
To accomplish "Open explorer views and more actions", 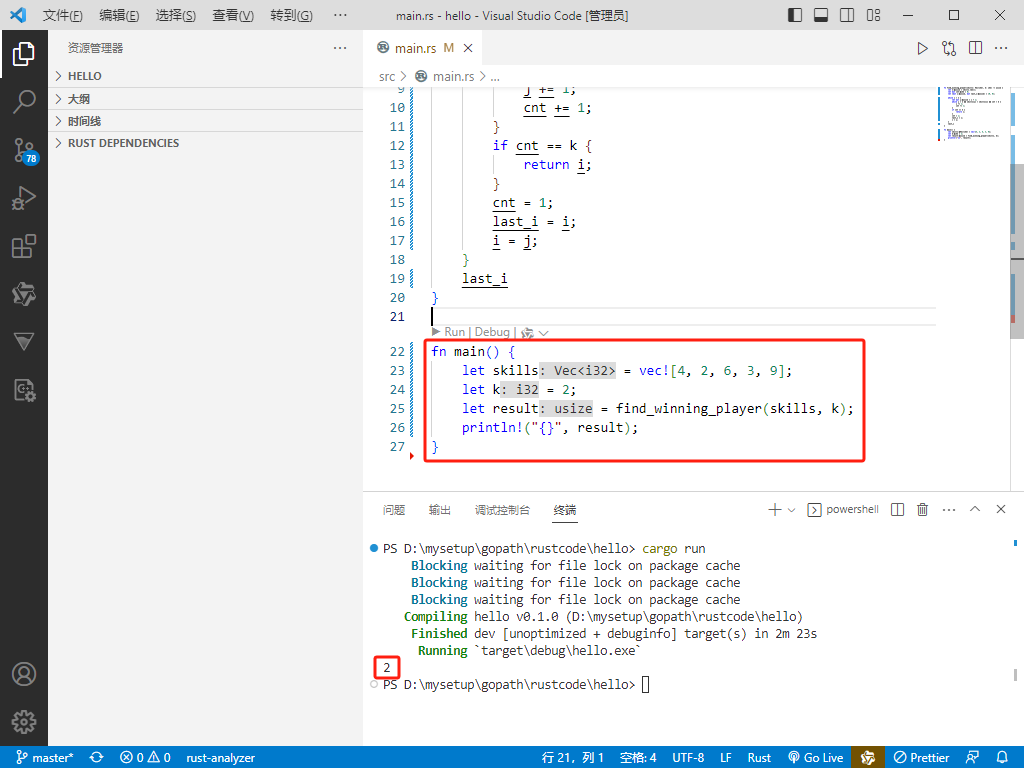I will (340, 48).
